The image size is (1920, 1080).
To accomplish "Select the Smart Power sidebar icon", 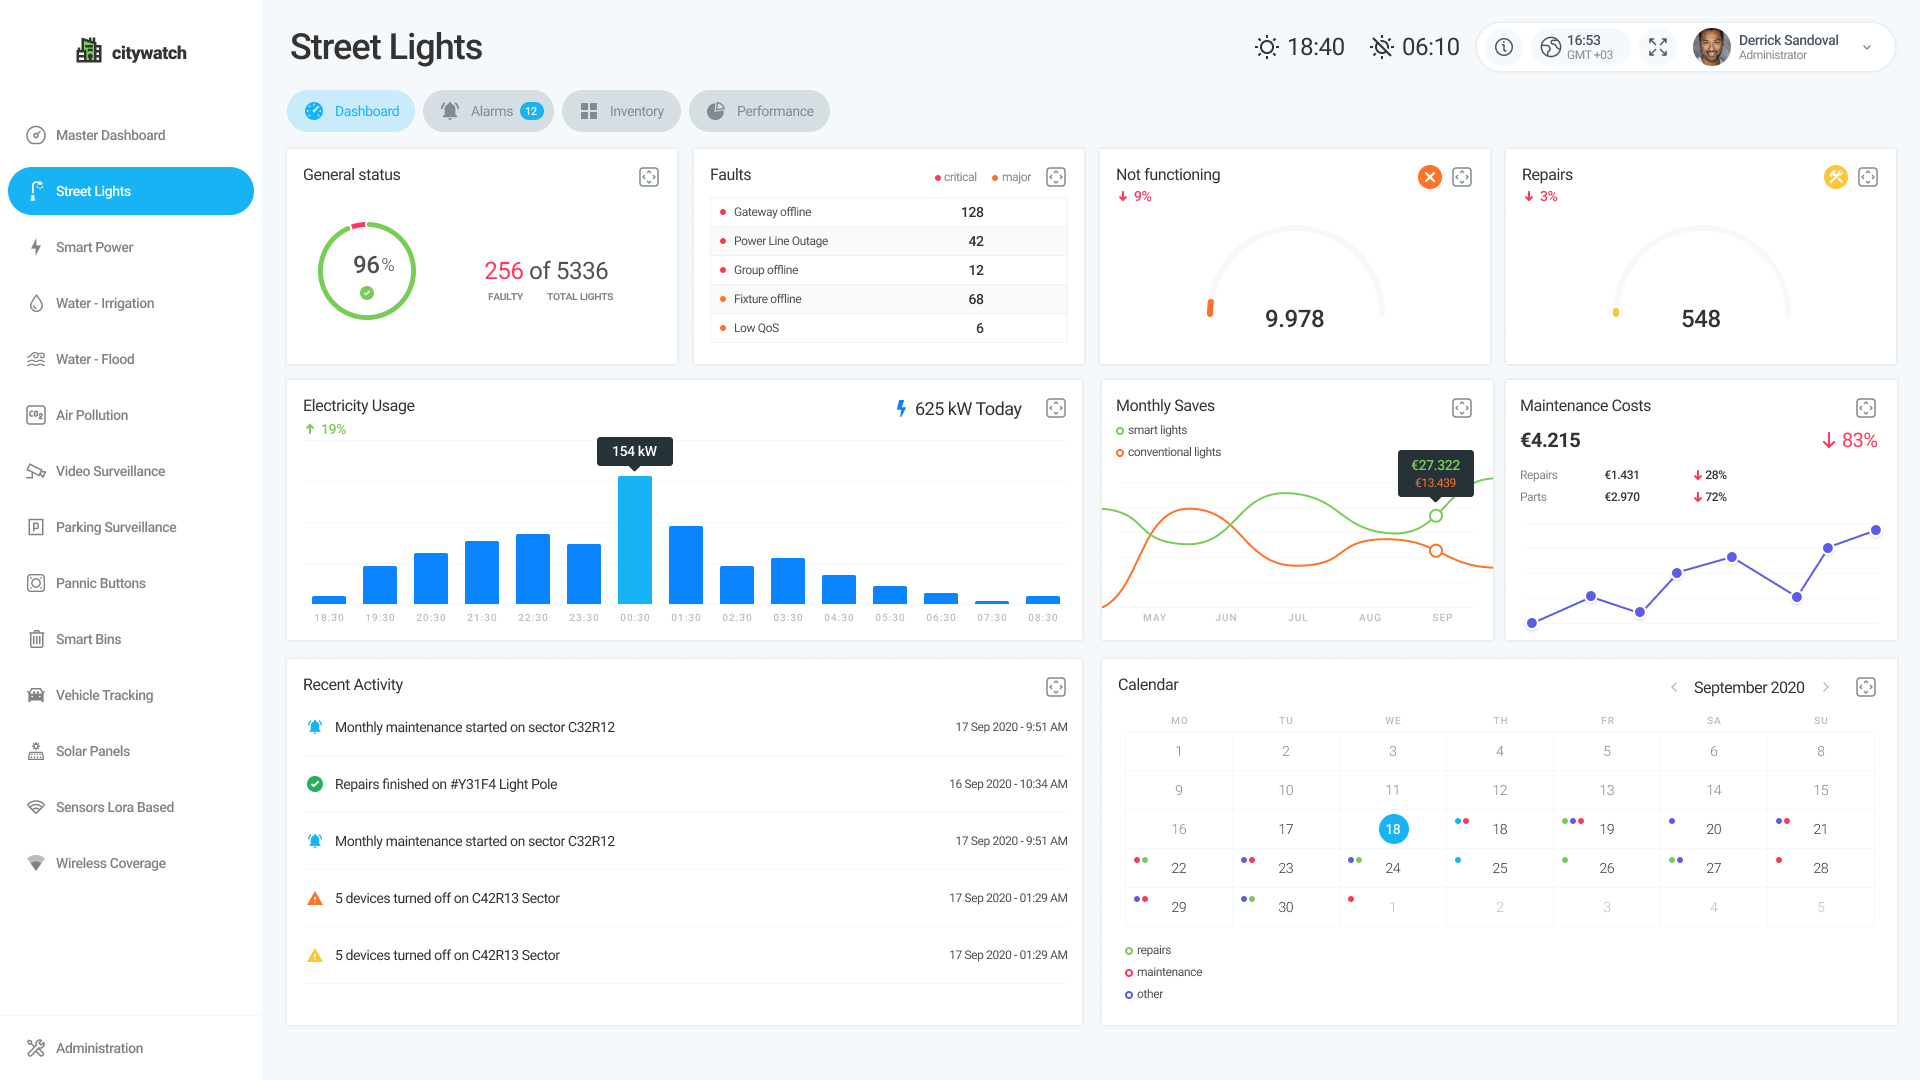I will pyautogui.click(x=37, y=247).
